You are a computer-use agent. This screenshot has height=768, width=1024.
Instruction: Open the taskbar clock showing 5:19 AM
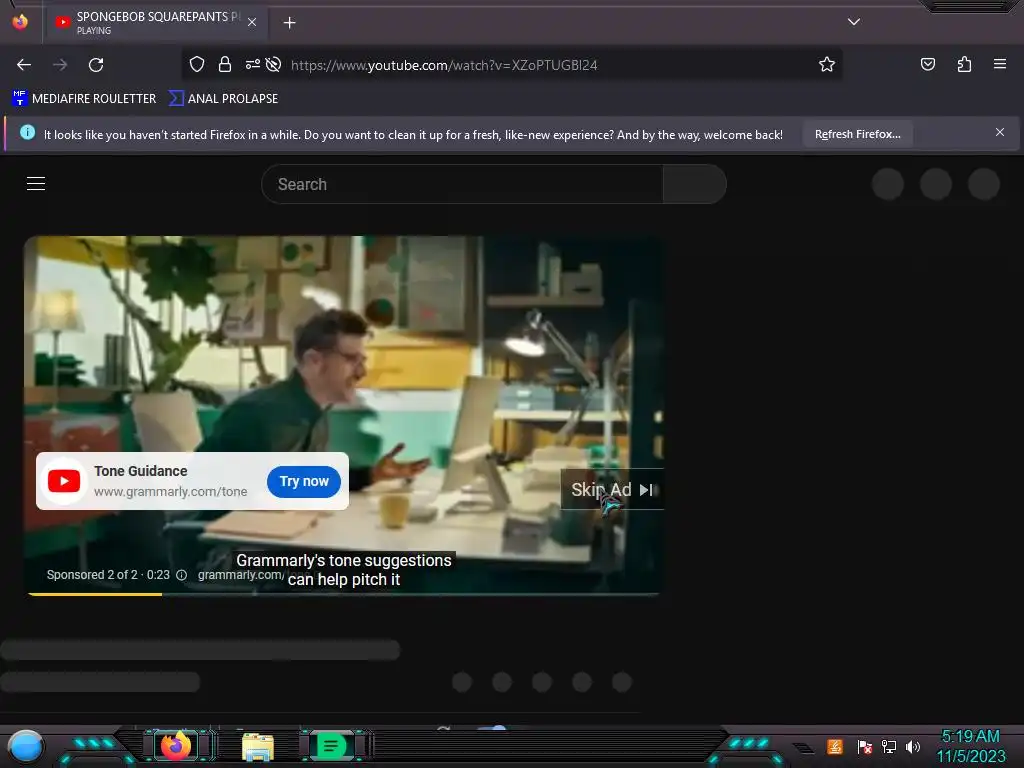click(971, 746)
